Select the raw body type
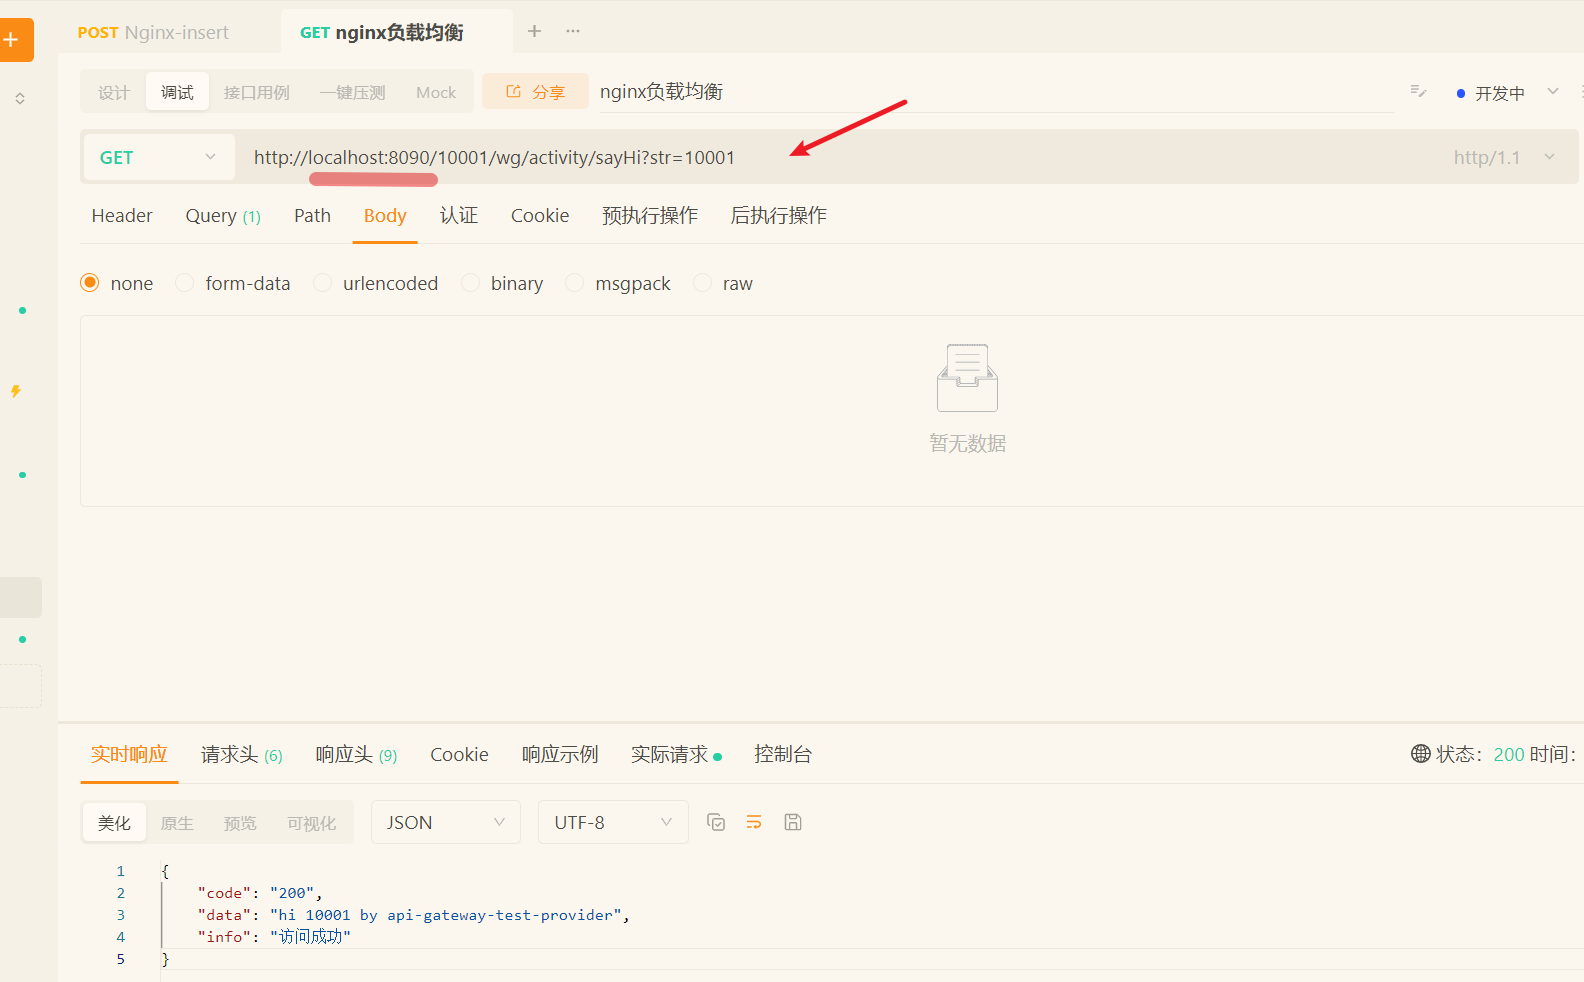1584x982 pixels. pos(703,283)
